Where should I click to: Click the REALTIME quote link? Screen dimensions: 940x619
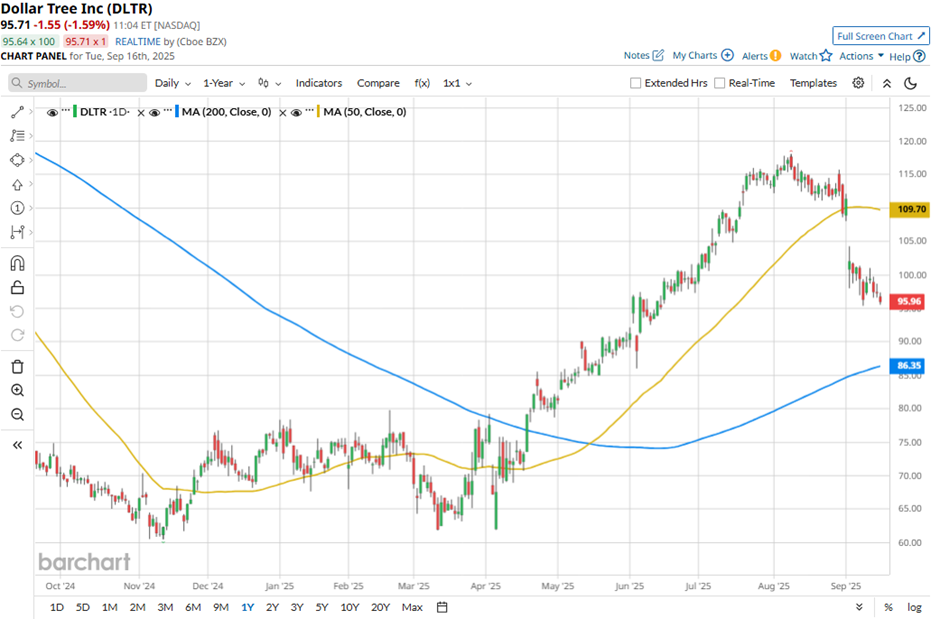(138, 41)
